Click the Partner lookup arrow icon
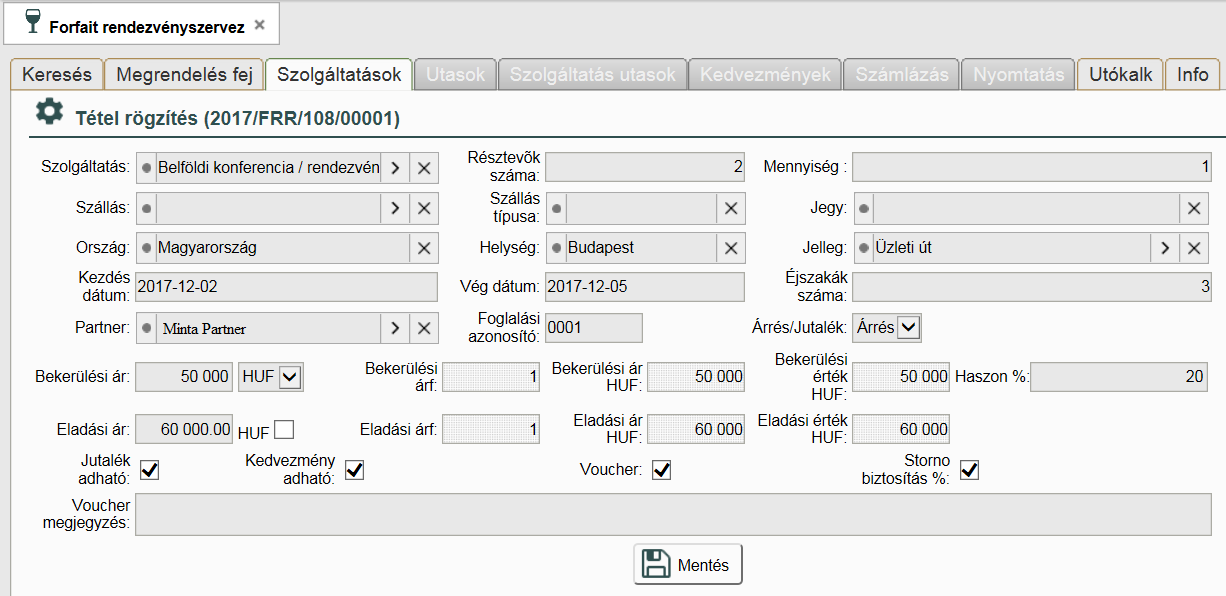 (395, 328)
